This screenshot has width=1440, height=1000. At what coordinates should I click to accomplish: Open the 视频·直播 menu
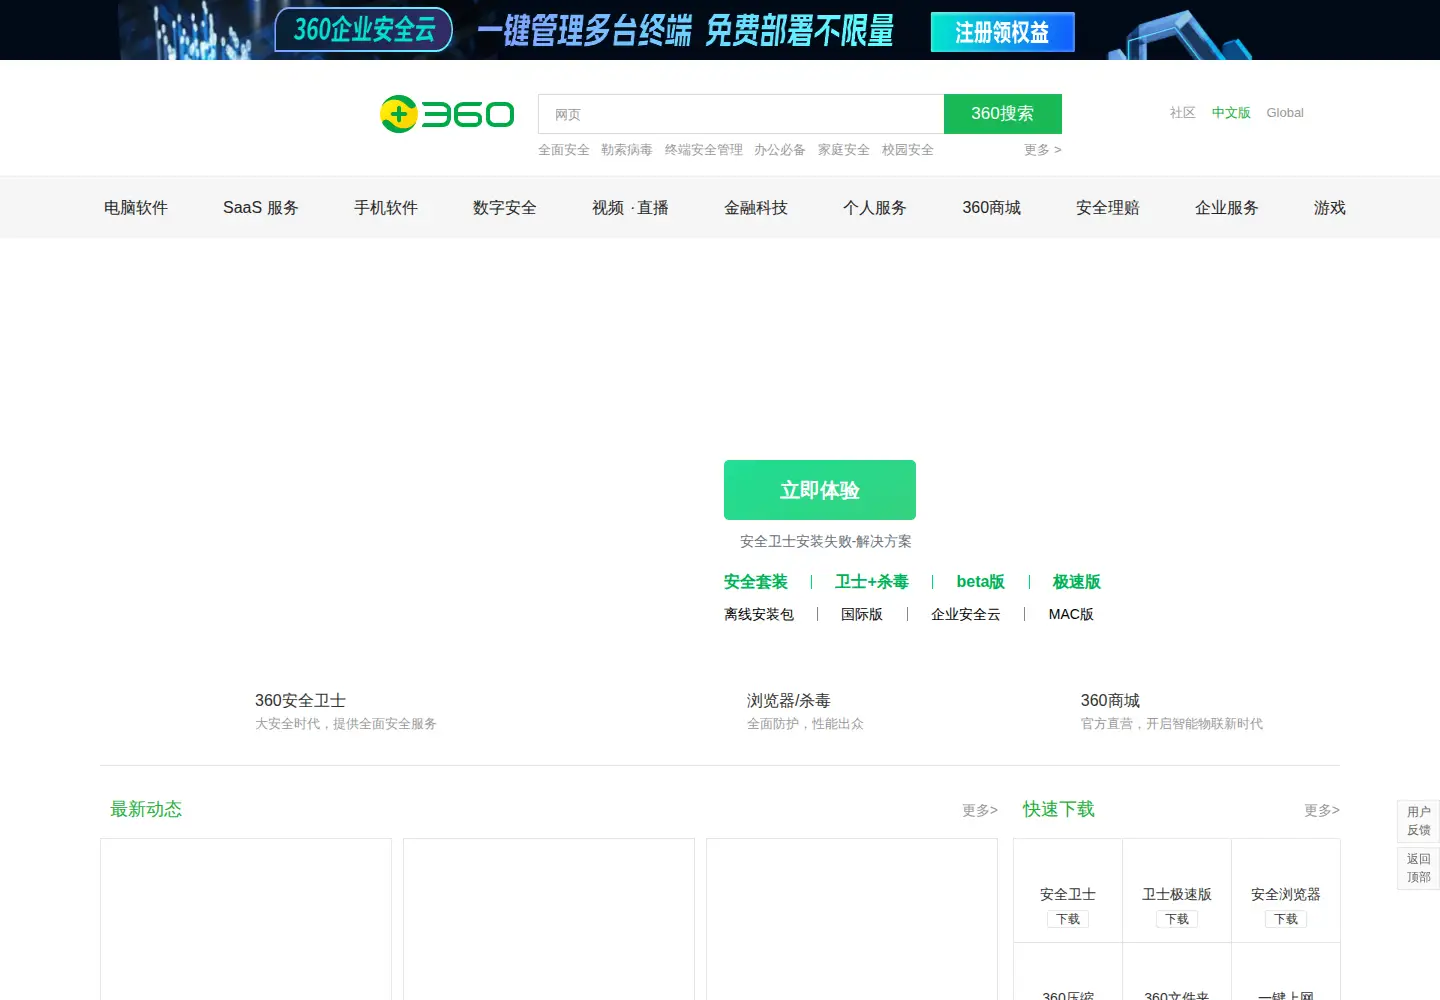tap(630, 208)
